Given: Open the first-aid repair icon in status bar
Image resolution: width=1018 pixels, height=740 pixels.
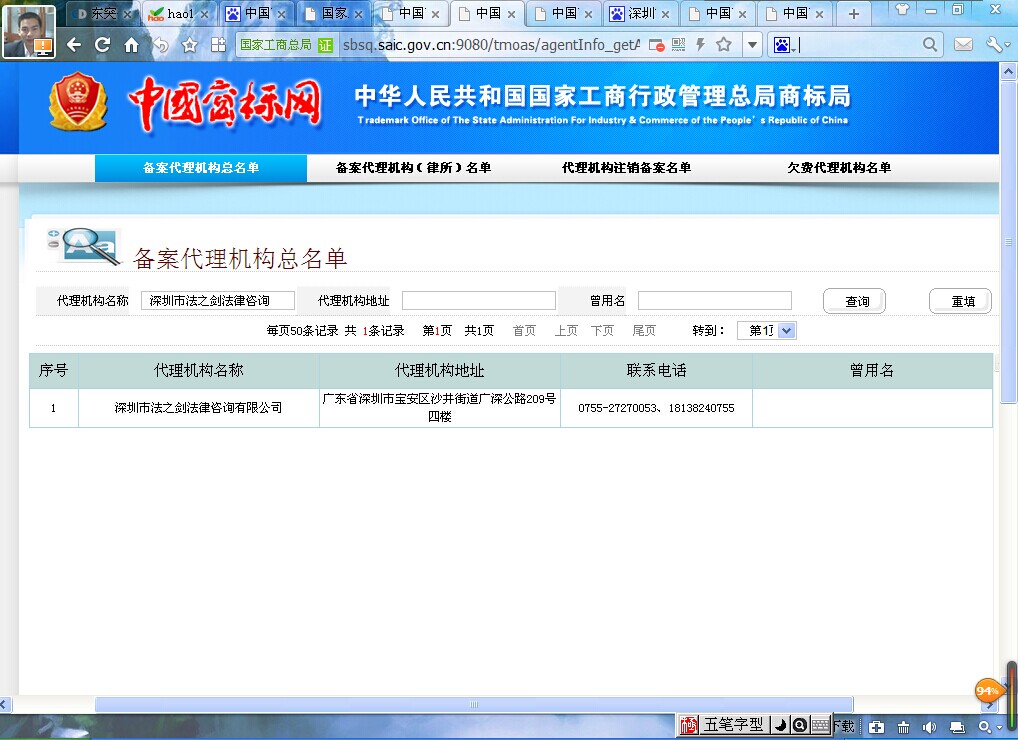Looking at the screenshot, I should [x=876, y=728].
